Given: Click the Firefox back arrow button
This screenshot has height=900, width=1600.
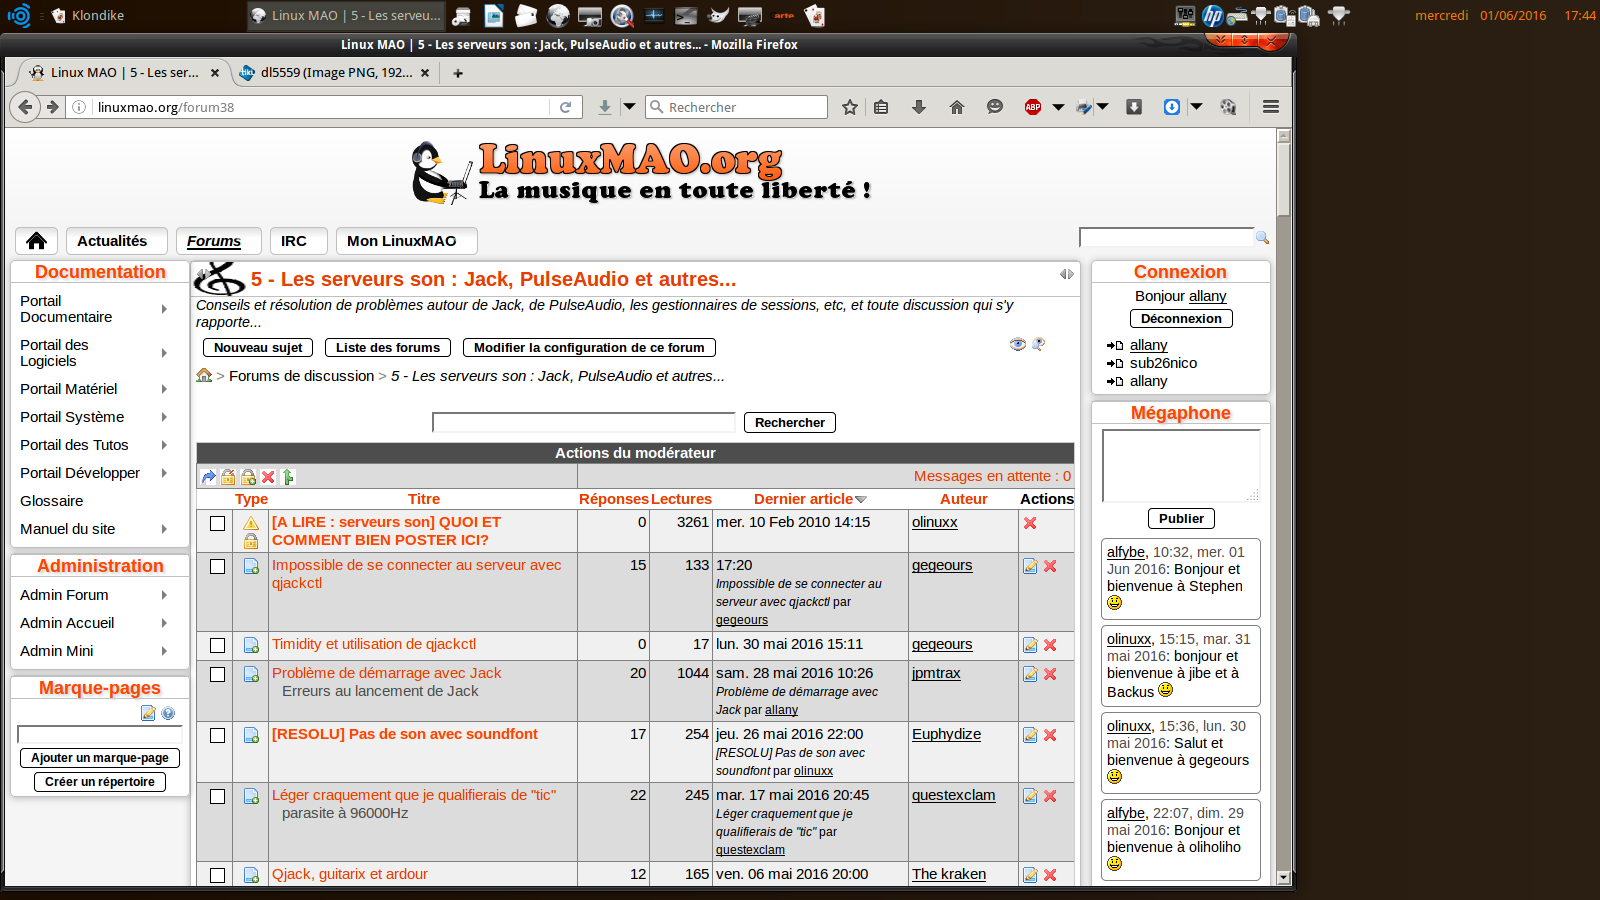Looking at the screenshot, I should point(26,107).
